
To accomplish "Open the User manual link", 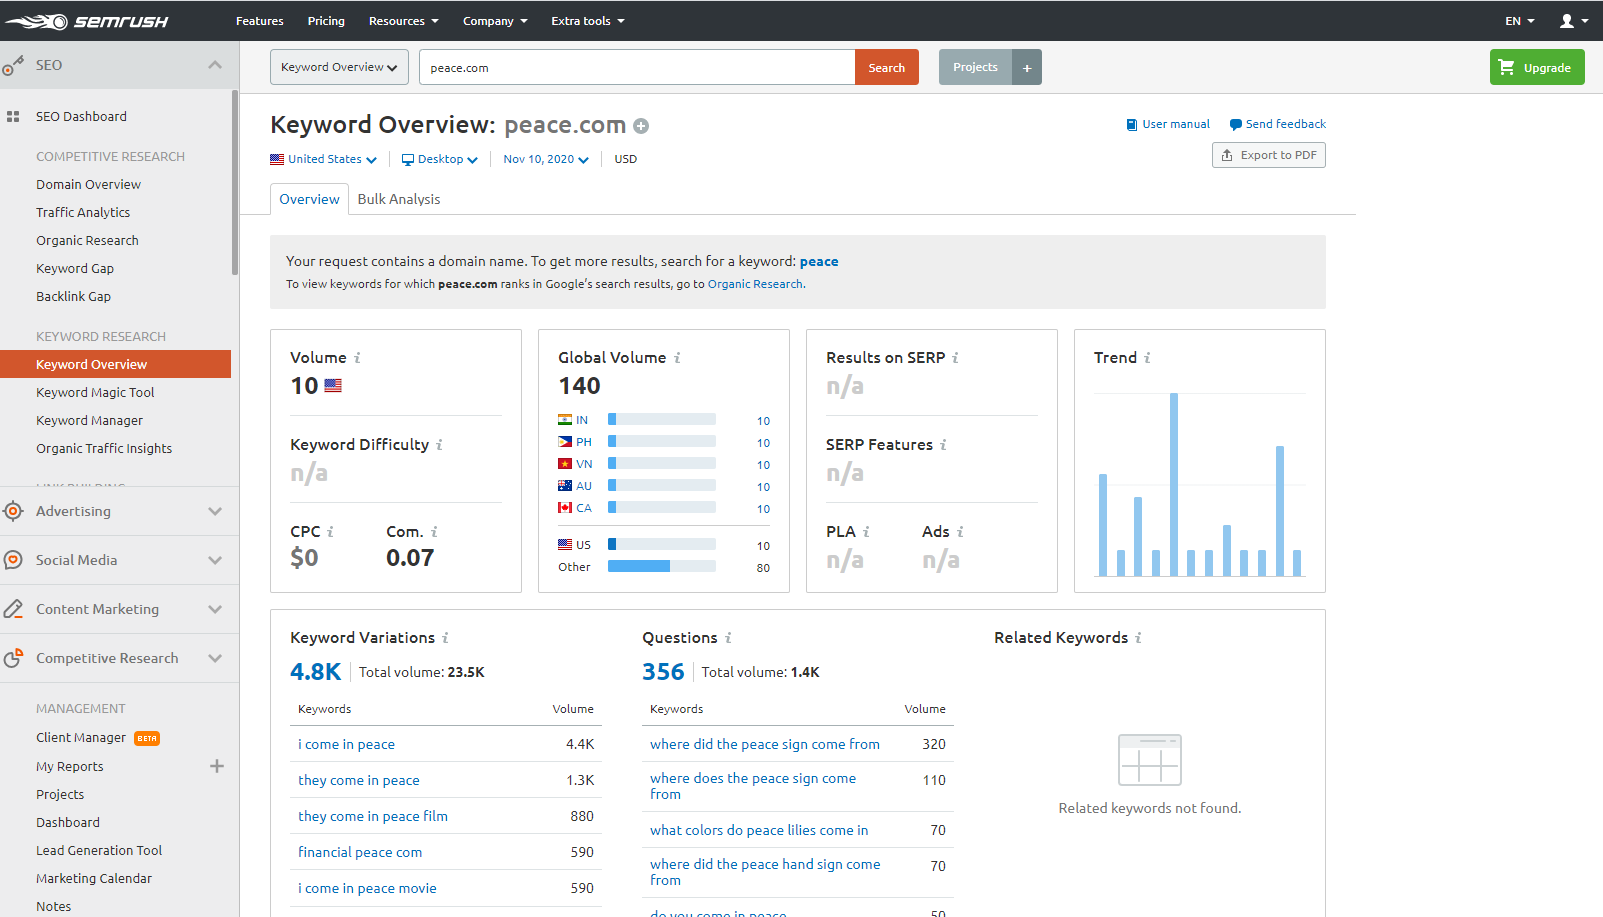I will pos(1168,124).
